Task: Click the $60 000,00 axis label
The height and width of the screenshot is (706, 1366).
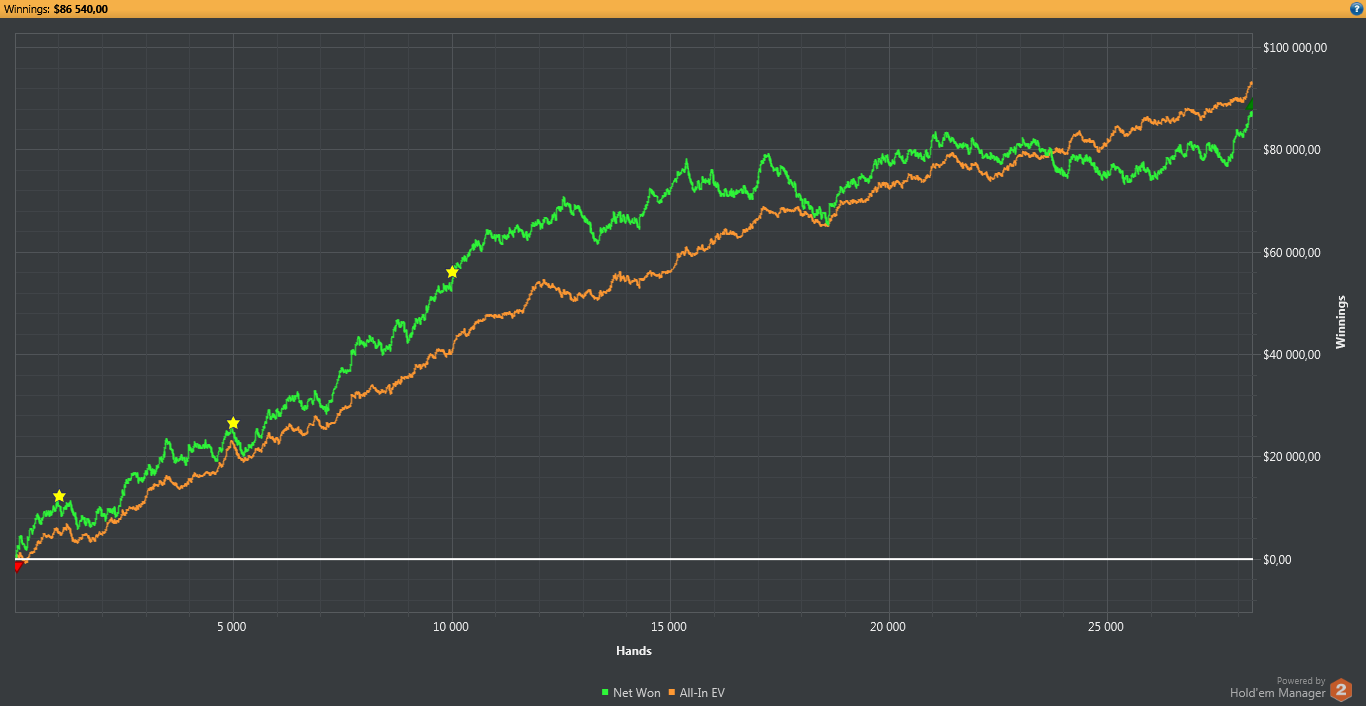Action: [x=1292, y=253]
